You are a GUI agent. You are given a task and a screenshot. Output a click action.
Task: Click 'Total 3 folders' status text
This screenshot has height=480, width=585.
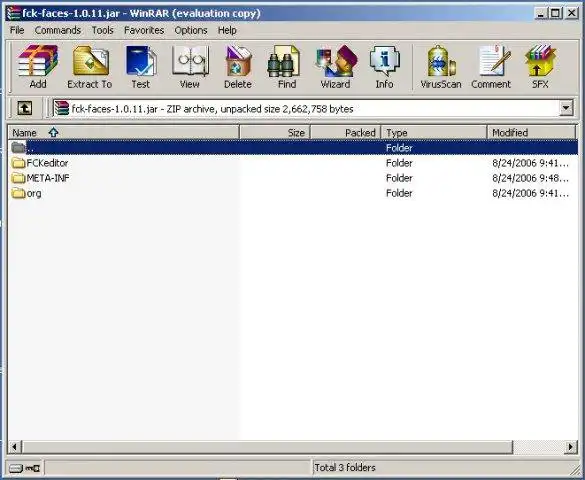tap(345, 468)
